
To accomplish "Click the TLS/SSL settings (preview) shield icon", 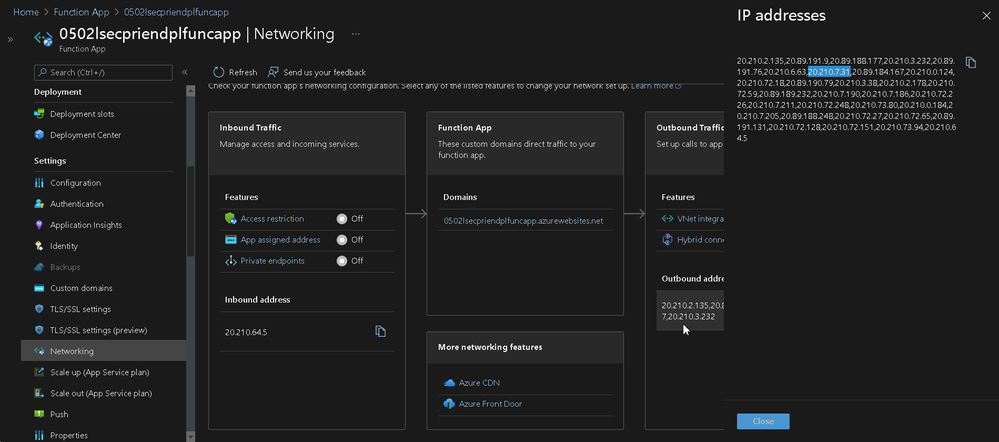I will 39,330.
